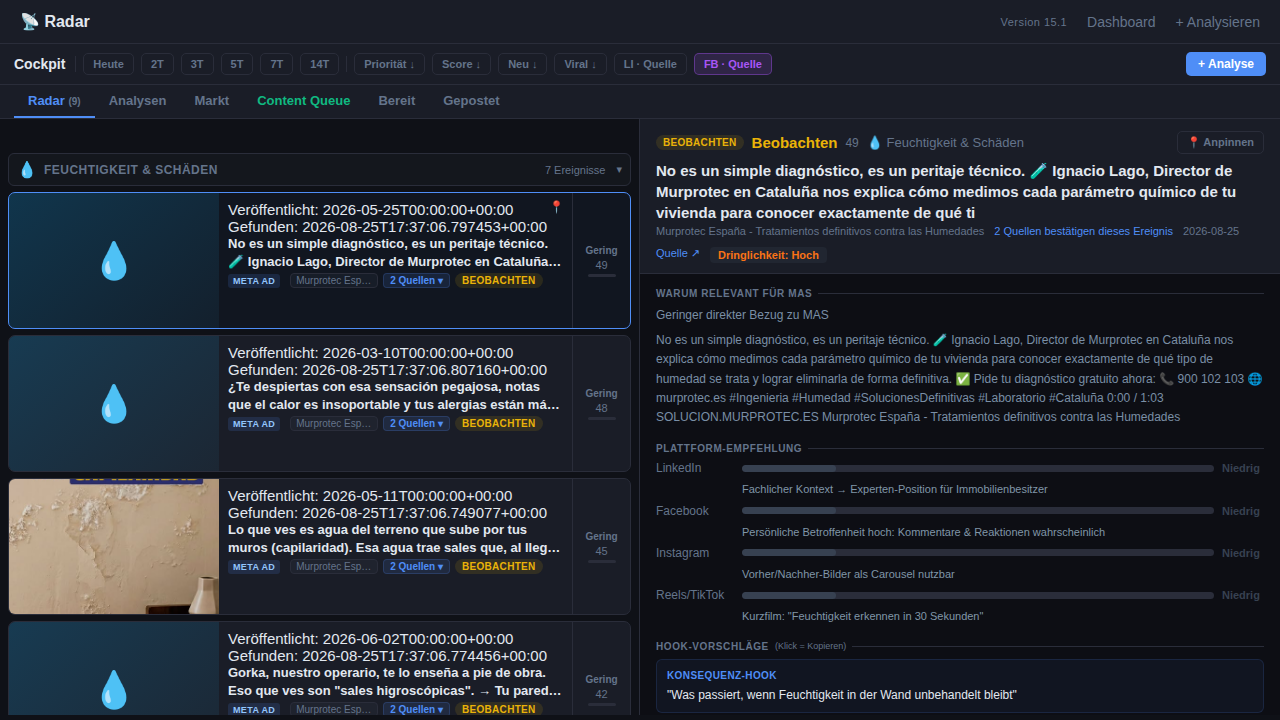The height and width of the screenshot is (720, 1280).
Task: Enable the LI · Quelle source filter
Action: coord(650,64)
